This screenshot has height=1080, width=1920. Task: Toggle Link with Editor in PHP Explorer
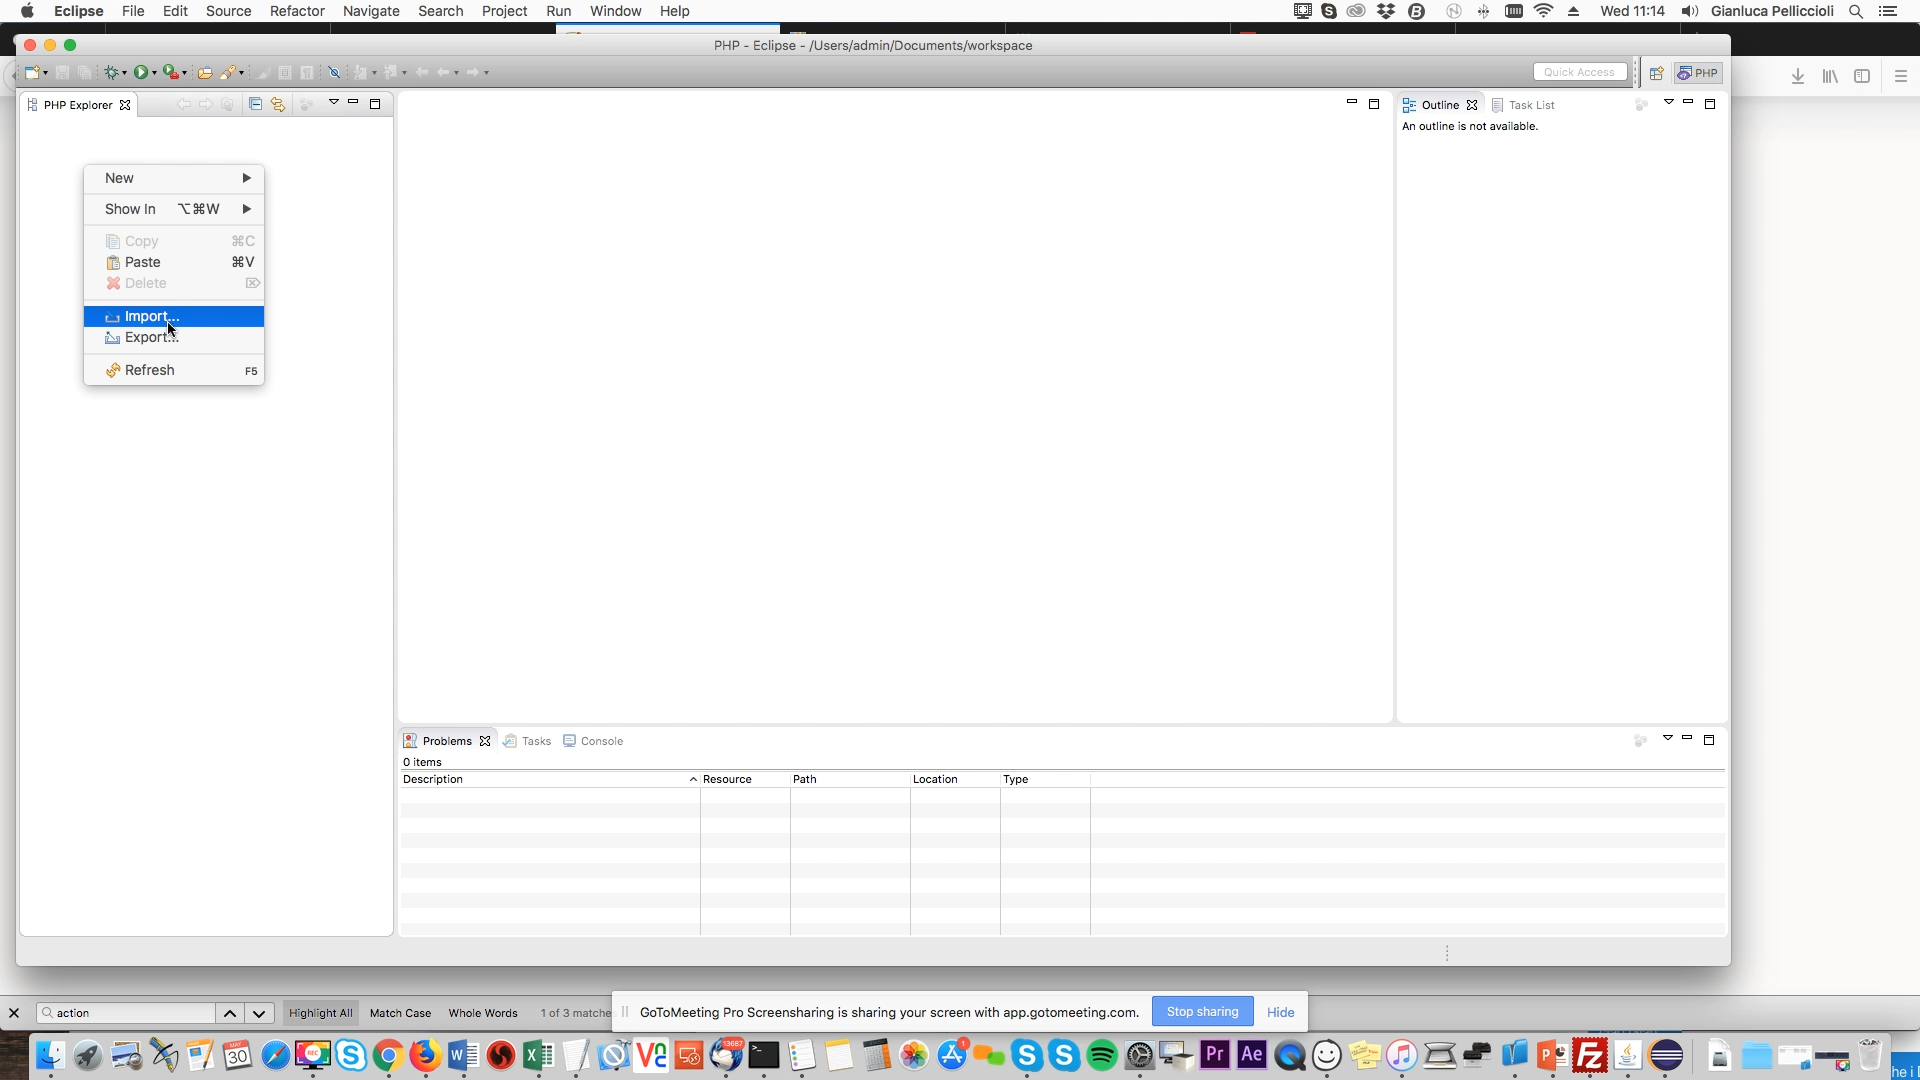click(x=278, y=104)
